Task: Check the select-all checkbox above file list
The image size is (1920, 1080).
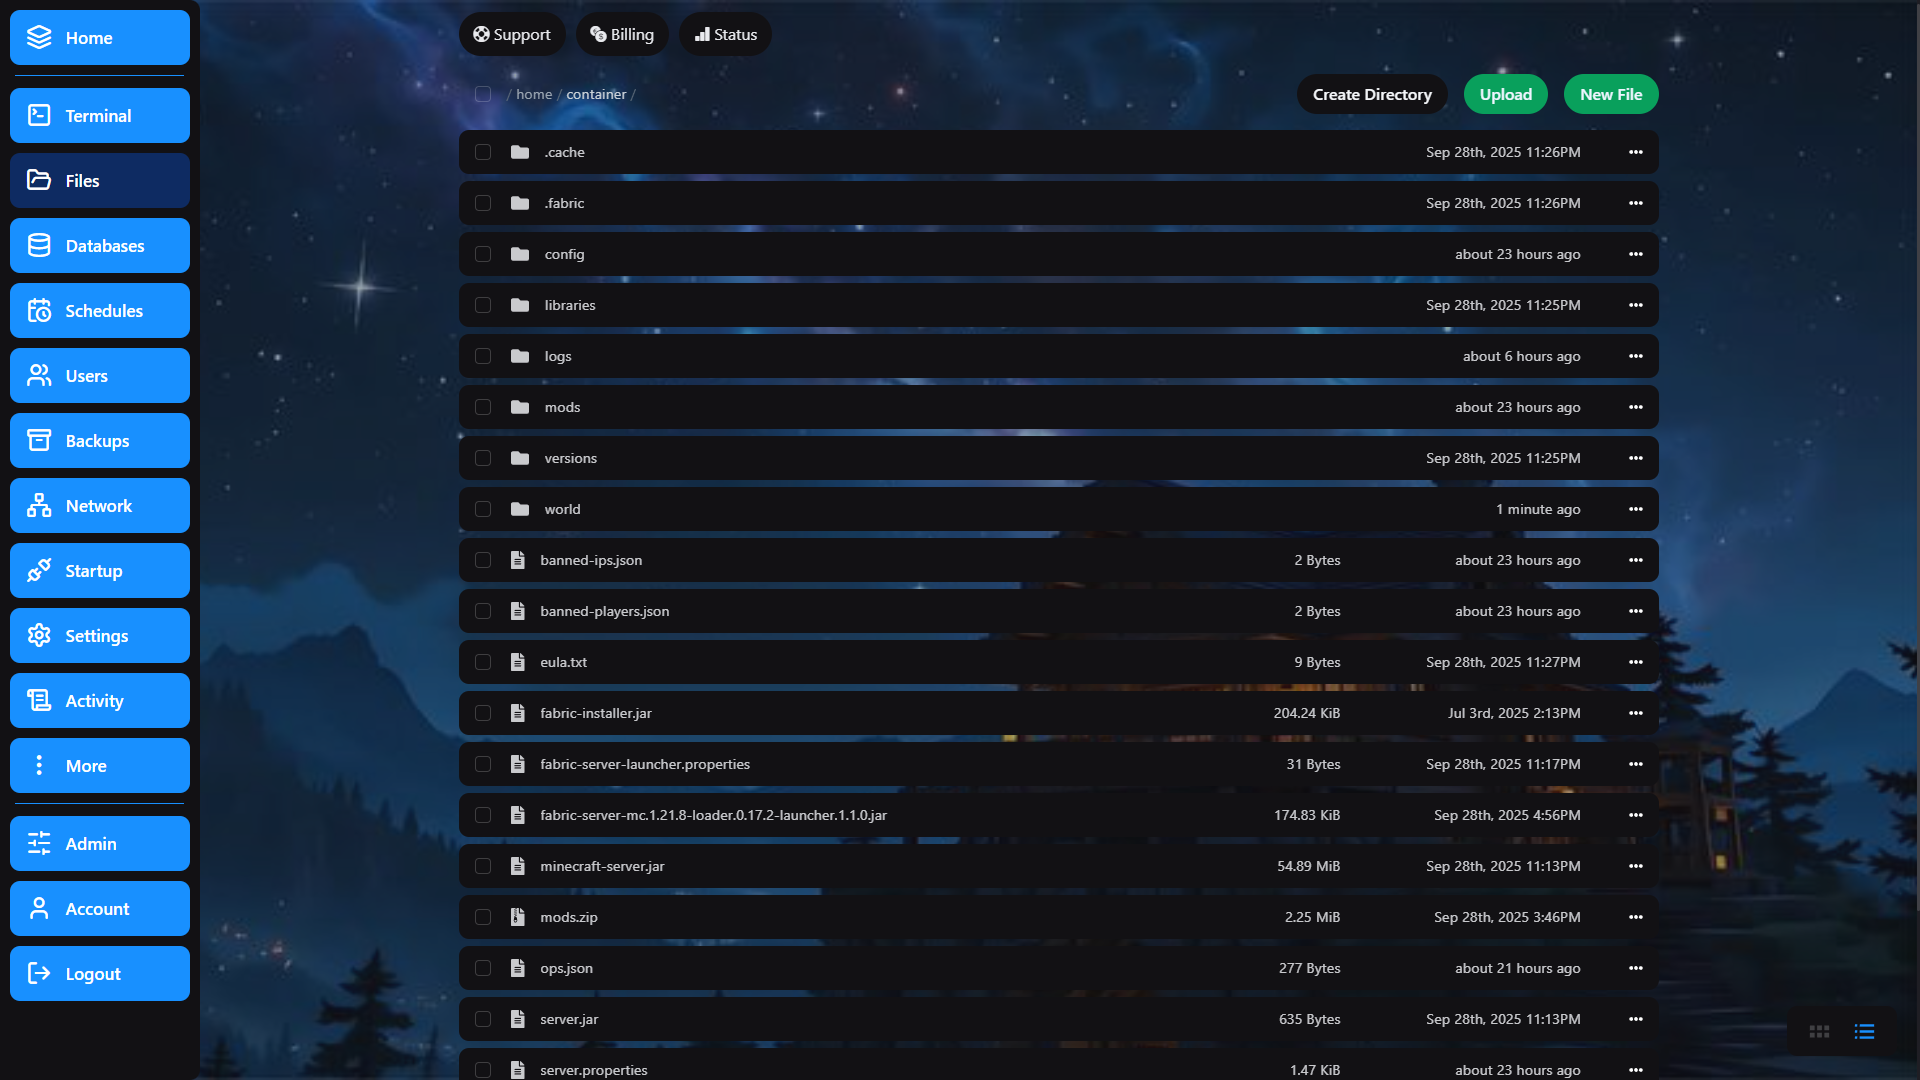Action: [x=483, y=94]
